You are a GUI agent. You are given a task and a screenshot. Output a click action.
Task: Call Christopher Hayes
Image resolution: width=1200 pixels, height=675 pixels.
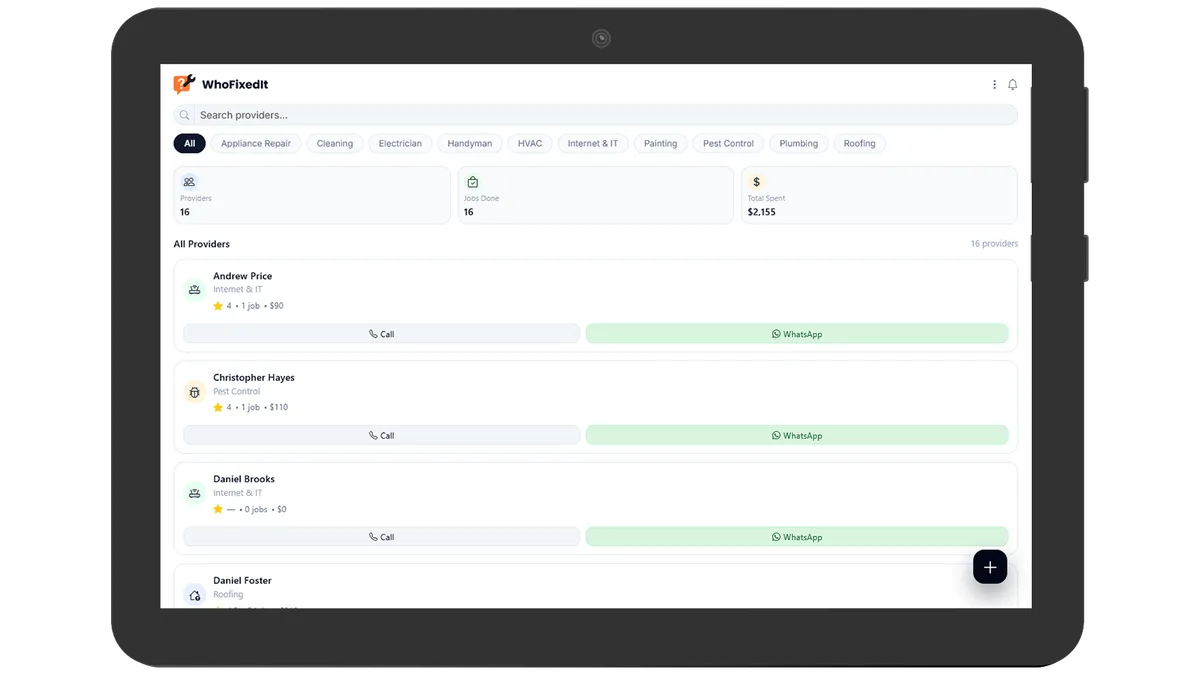(x=381, y=435)
